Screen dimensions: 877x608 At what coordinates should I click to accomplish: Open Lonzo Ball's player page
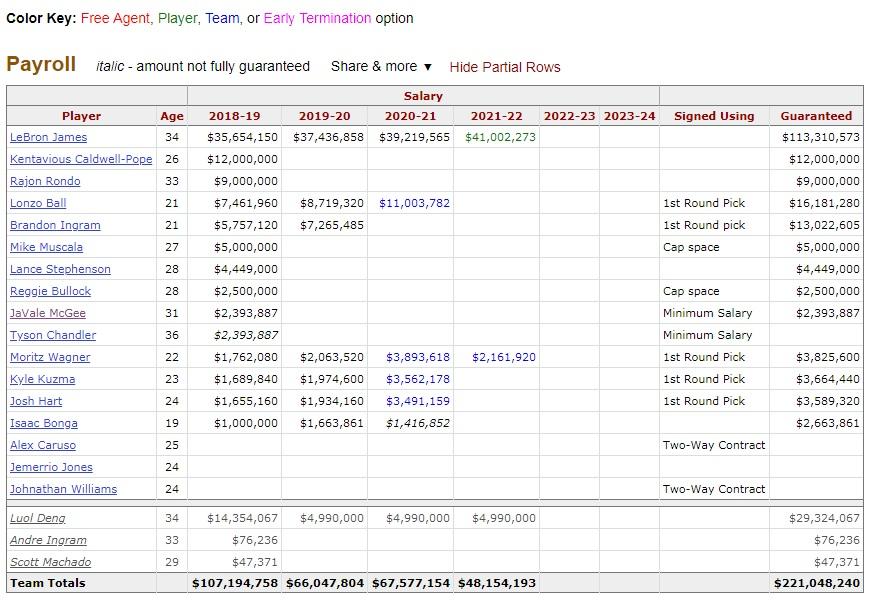tap(38, 203)
